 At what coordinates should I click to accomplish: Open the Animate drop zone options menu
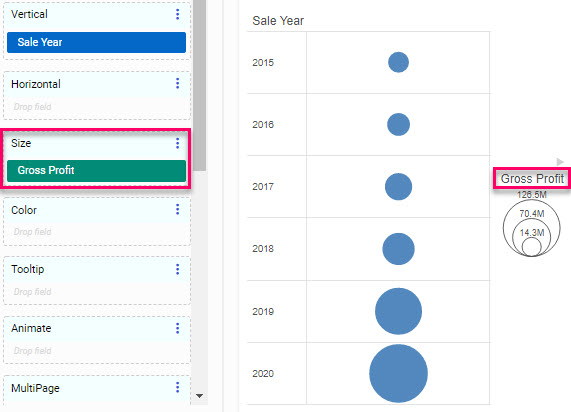[177, 328]
